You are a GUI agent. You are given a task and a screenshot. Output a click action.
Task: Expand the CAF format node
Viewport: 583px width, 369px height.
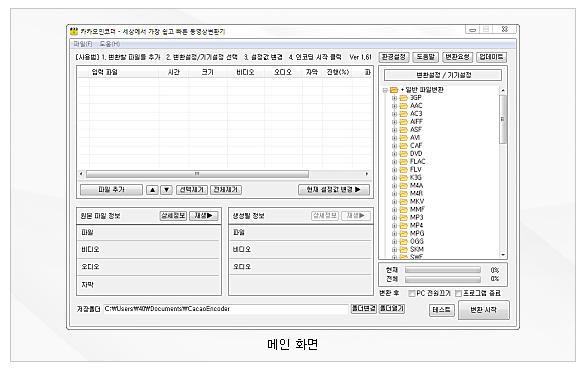pyautogui.click(x=394, y=146)
